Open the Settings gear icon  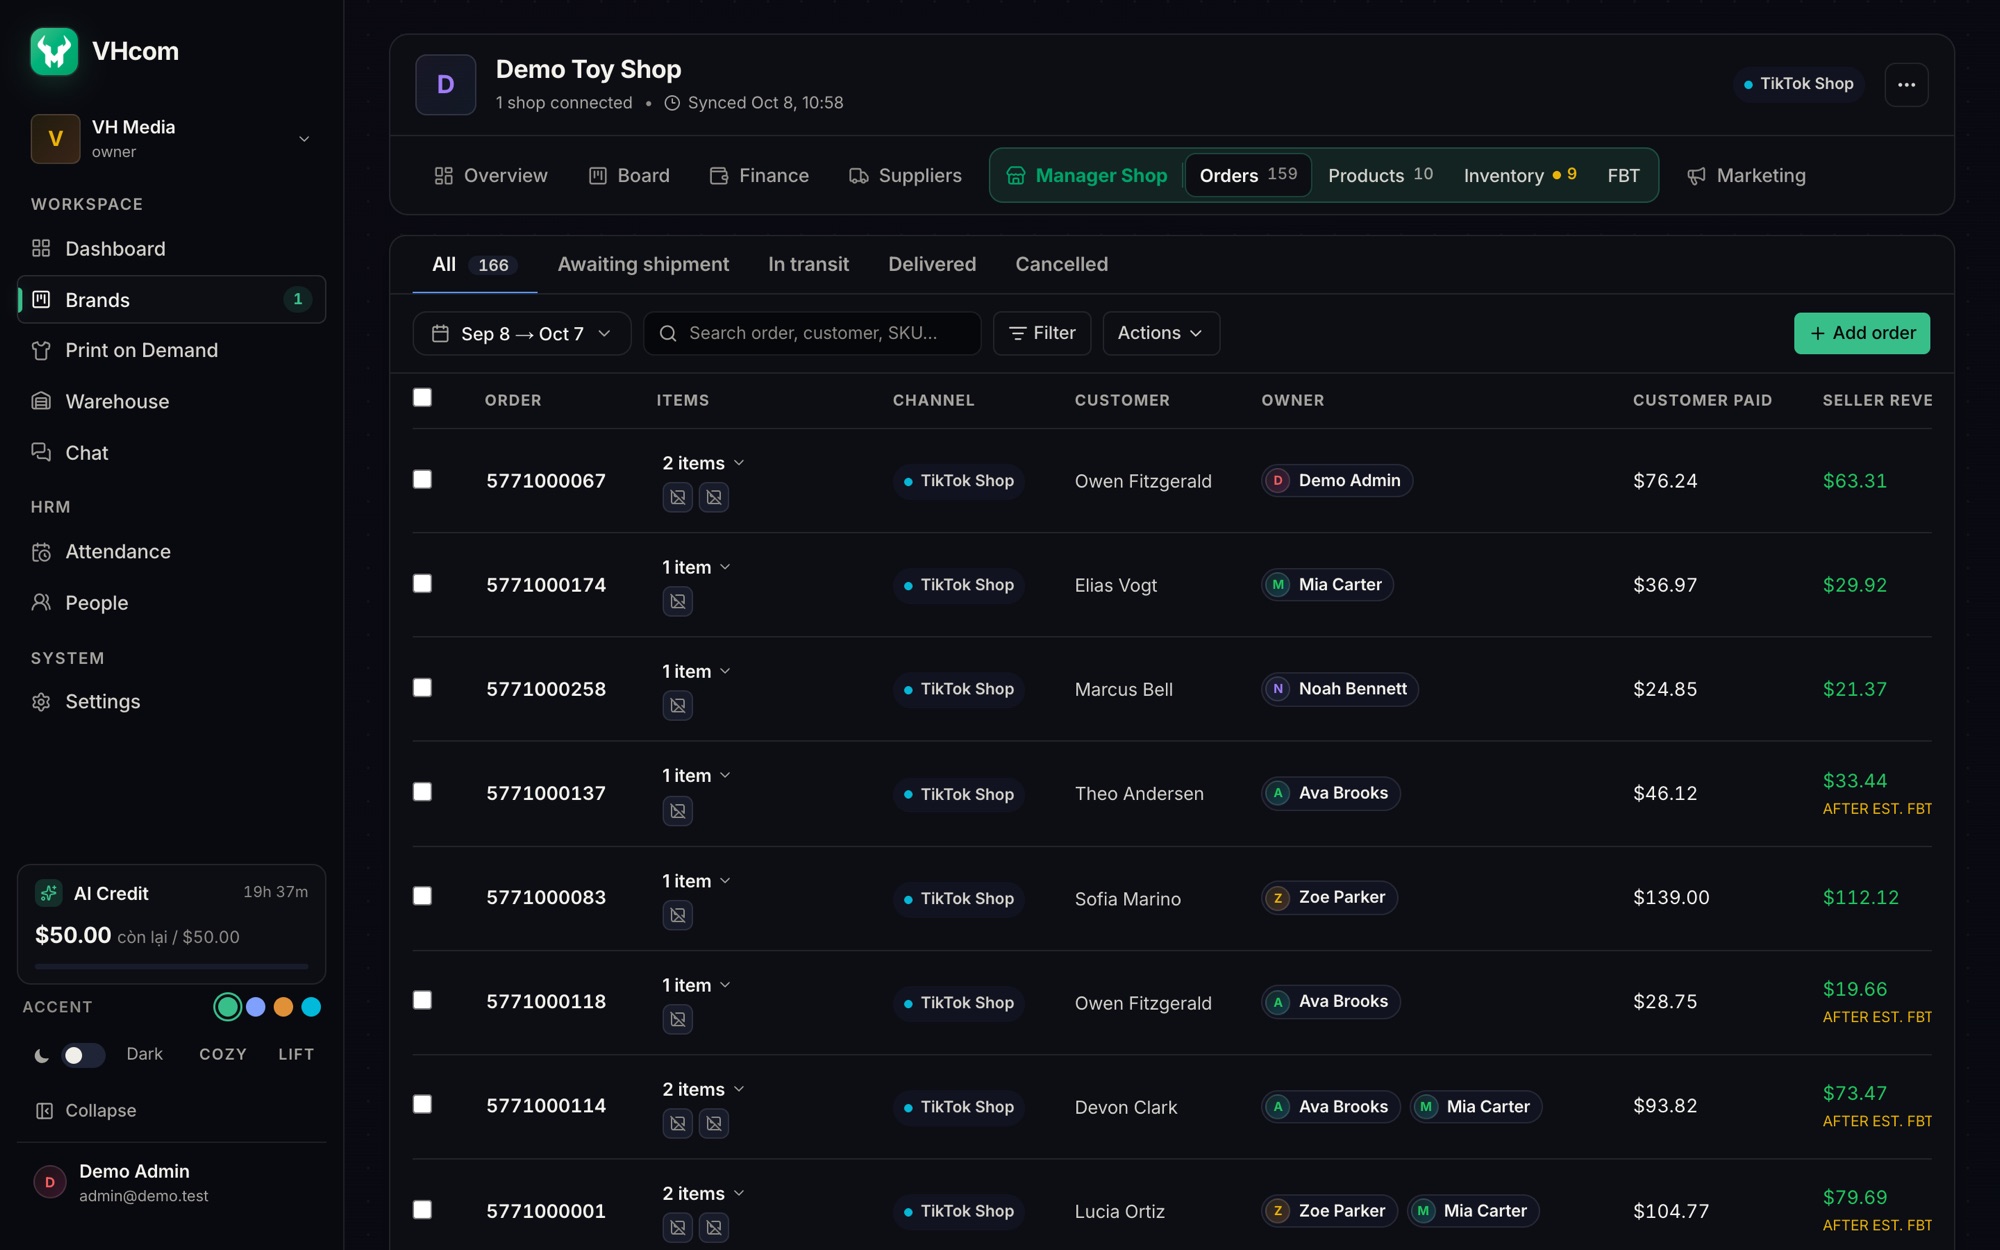pos(41,702)
